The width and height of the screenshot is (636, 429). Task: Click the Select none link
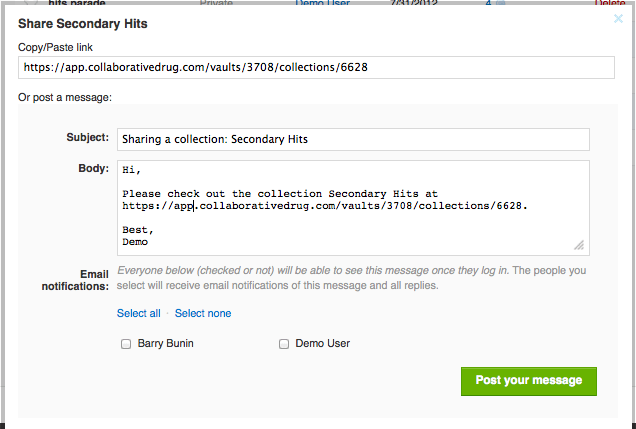point(203,313)
